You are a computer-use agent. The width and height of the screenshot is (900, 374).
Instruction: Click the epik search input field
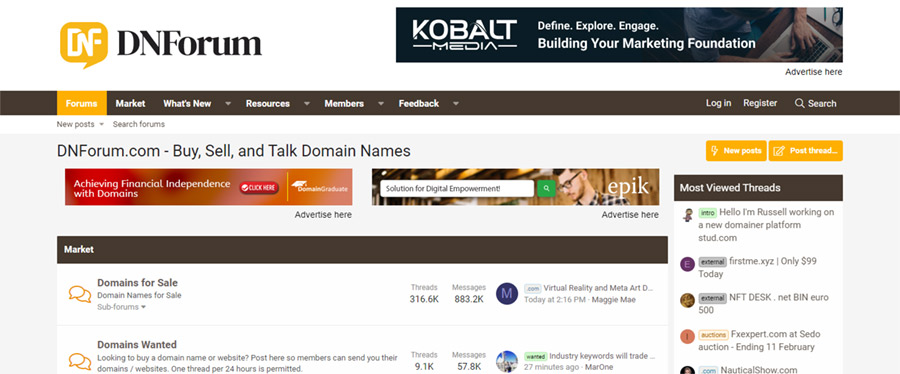[x=457, y=188]
